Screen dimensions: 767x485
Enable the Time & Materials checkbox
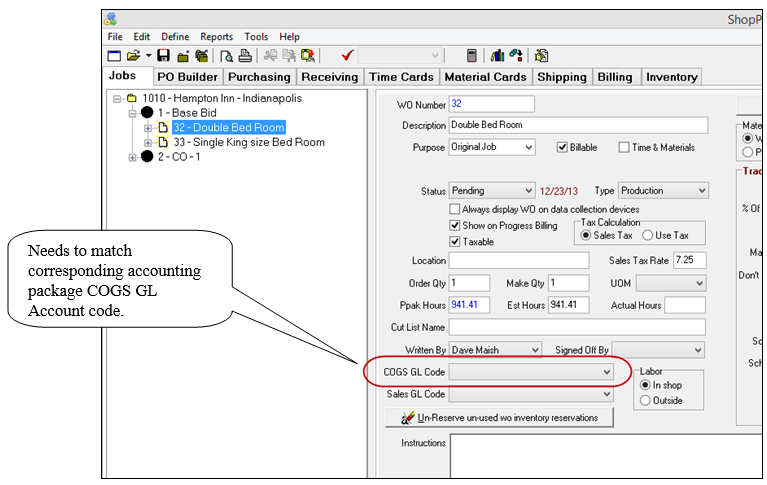[623, 148]
